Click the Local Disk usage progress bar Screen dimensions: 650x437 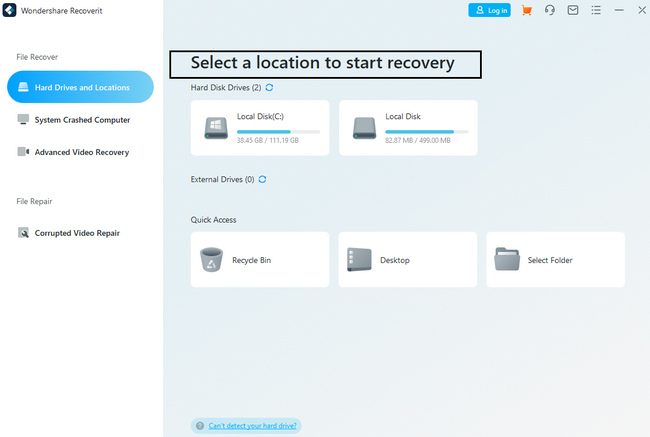click(427, 132)
